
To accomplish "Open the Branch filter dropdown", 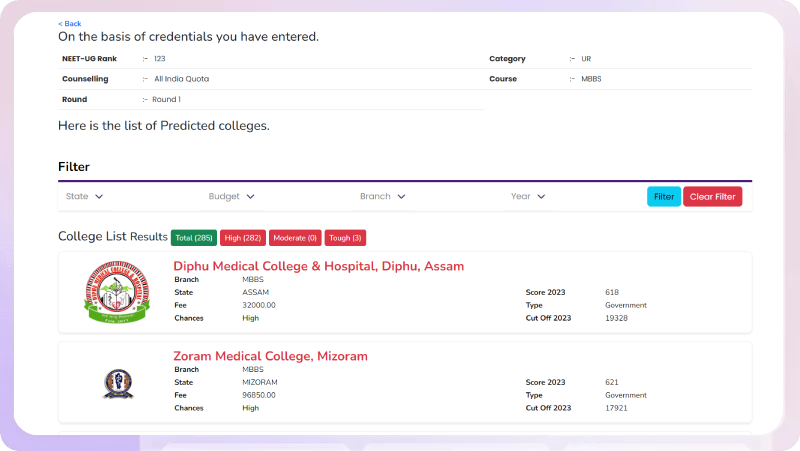I will tap(383, 197).
